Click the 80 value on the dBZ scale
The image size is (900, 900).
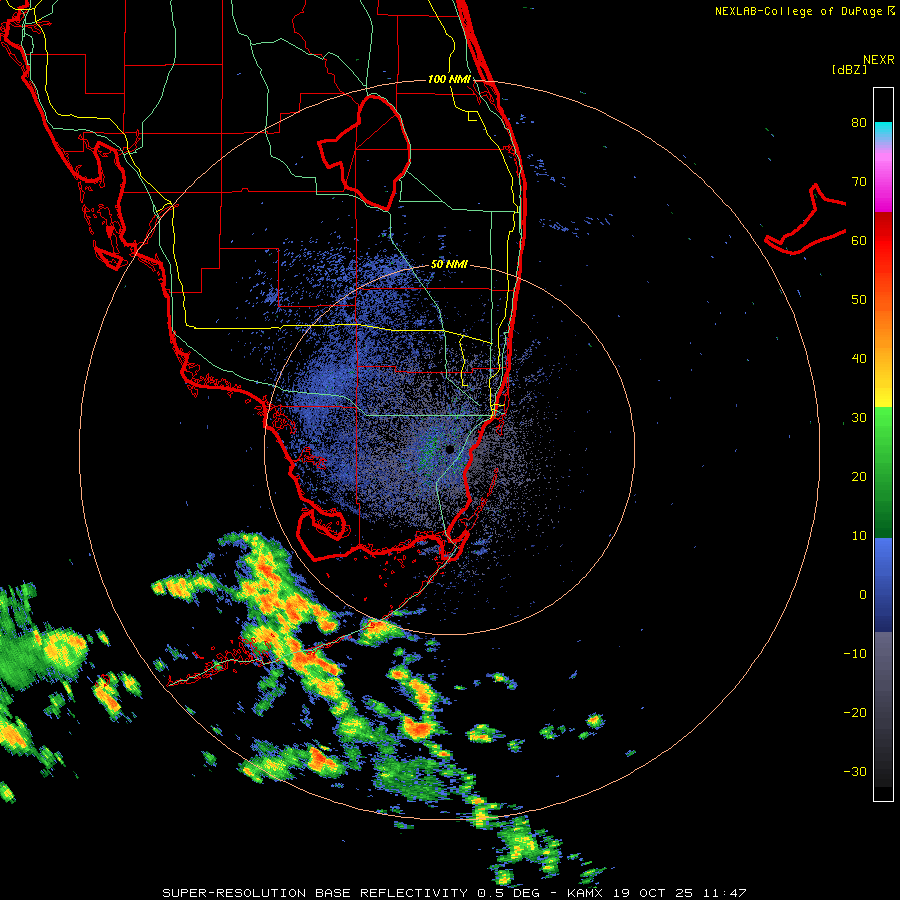pos(859,123)
